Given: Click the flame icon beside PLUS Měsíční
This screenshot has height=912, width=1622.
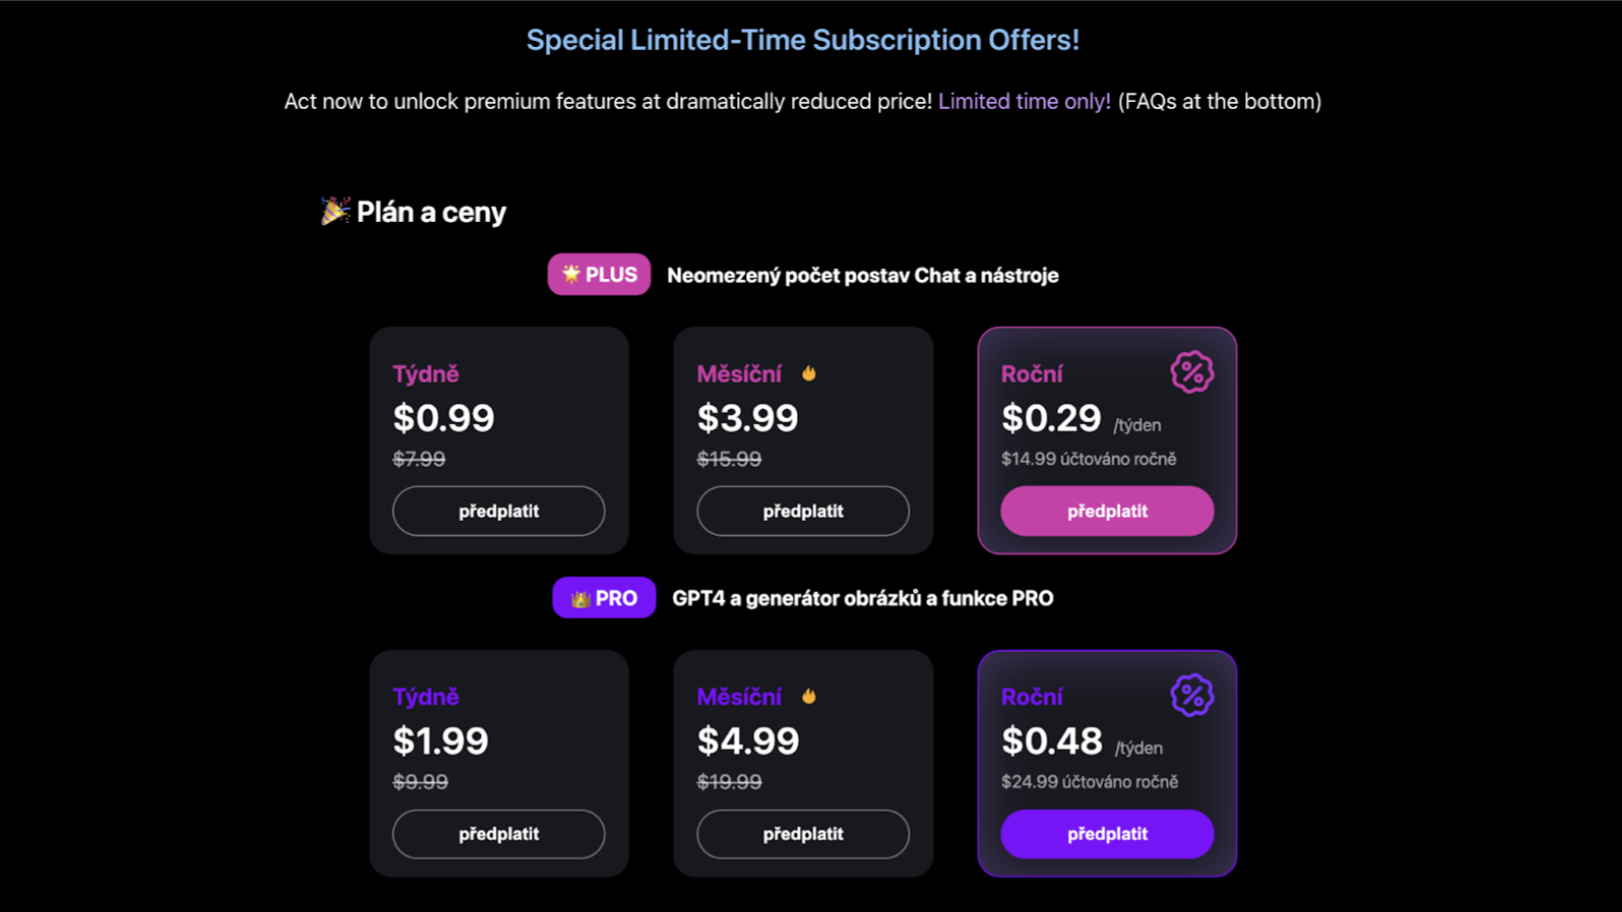Looking at the screenshot, I should click(809, 373).
